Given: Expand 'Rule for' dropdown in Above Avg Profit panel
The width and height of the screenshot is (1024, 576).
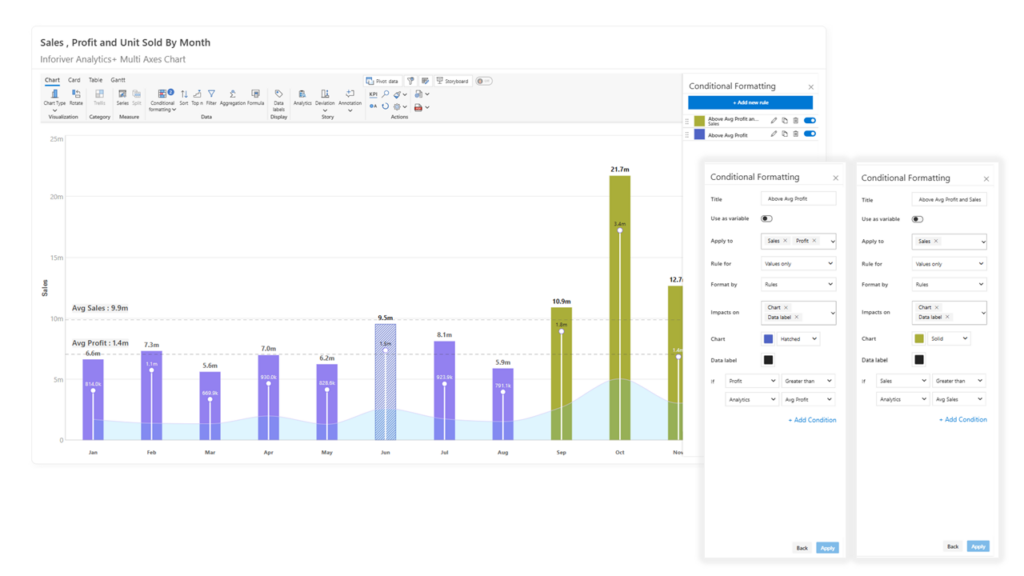Looking at the screenshot, I should tap(798, 264).
